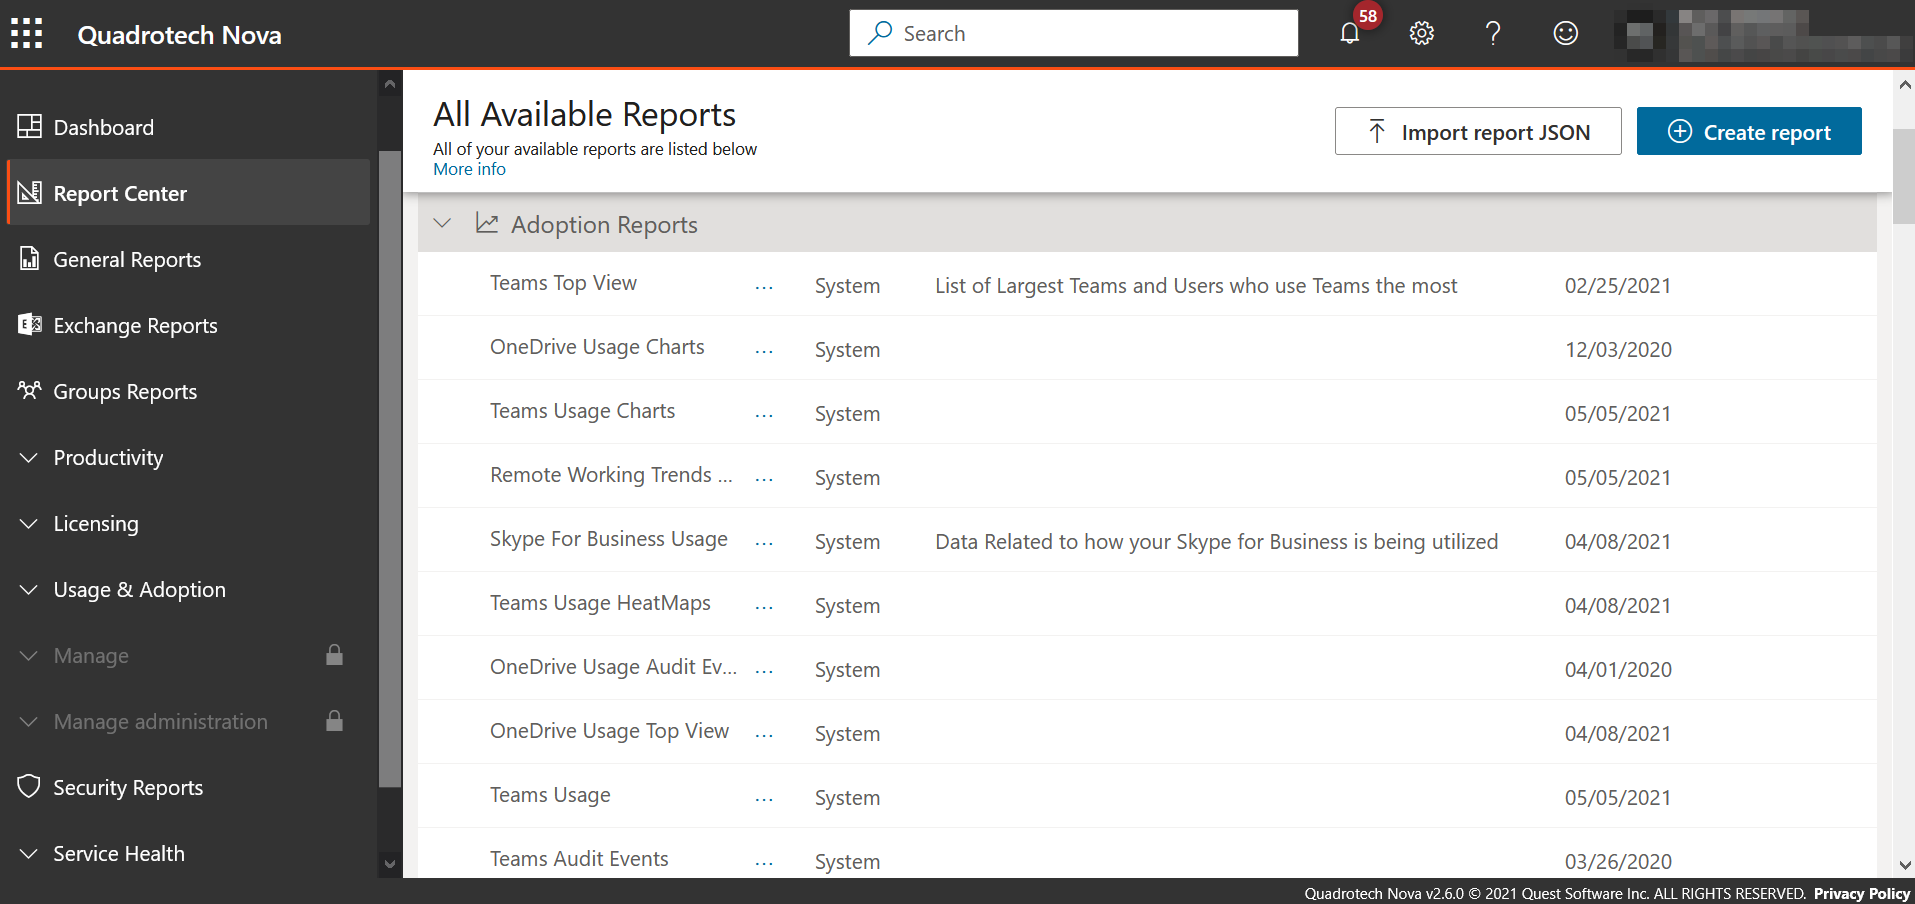
Task: Click description 'List of Largest Teams and Users'
Action: point(1196,286)
